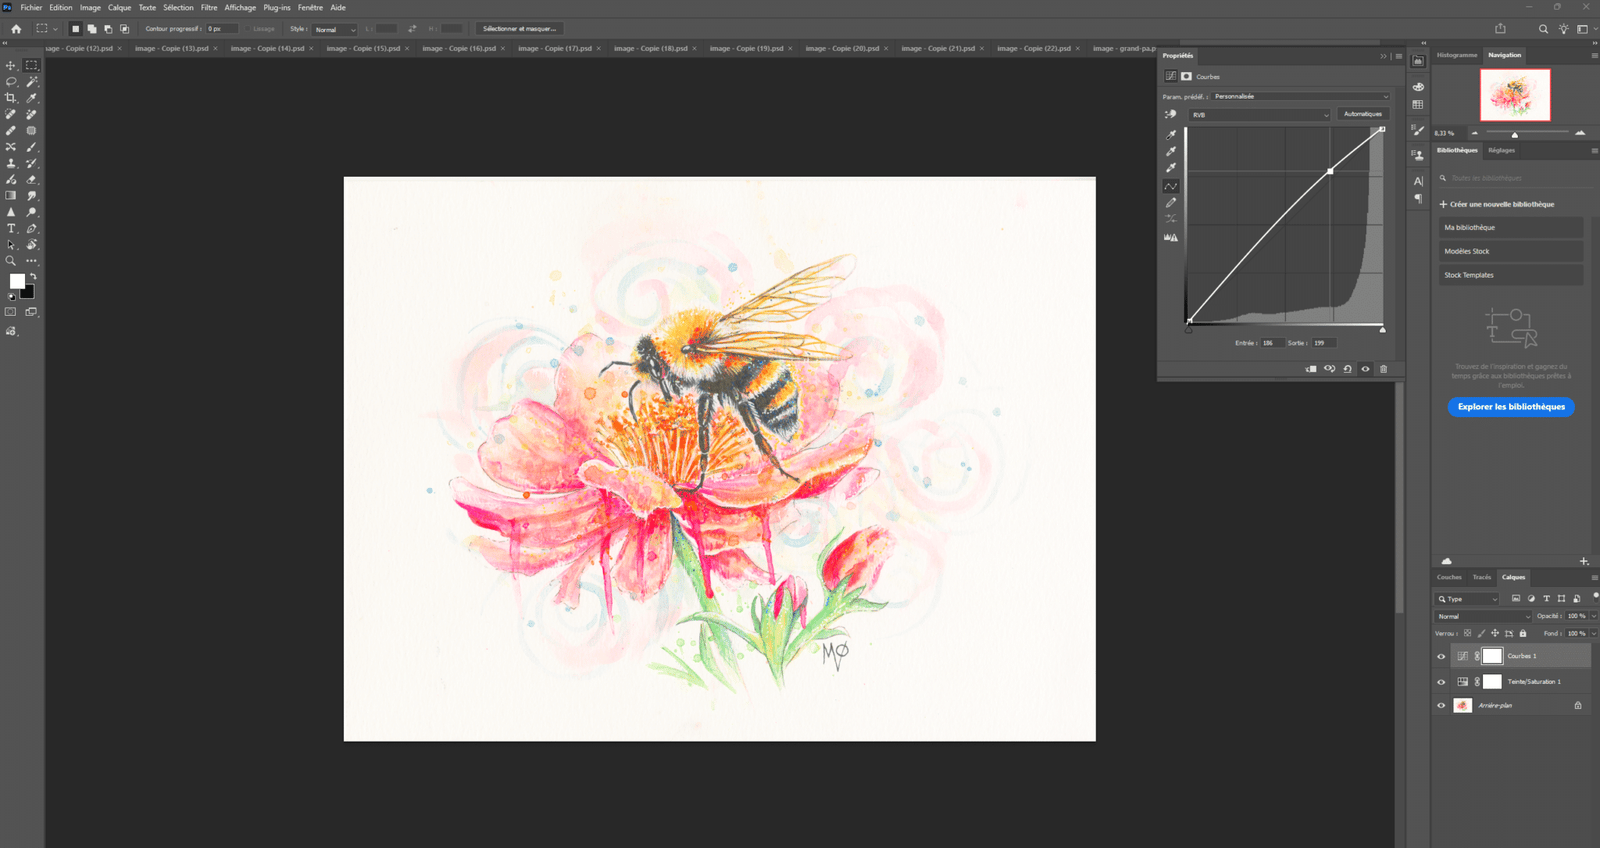
Task: Click the Automatiques button
Action: pos(1362,114)
